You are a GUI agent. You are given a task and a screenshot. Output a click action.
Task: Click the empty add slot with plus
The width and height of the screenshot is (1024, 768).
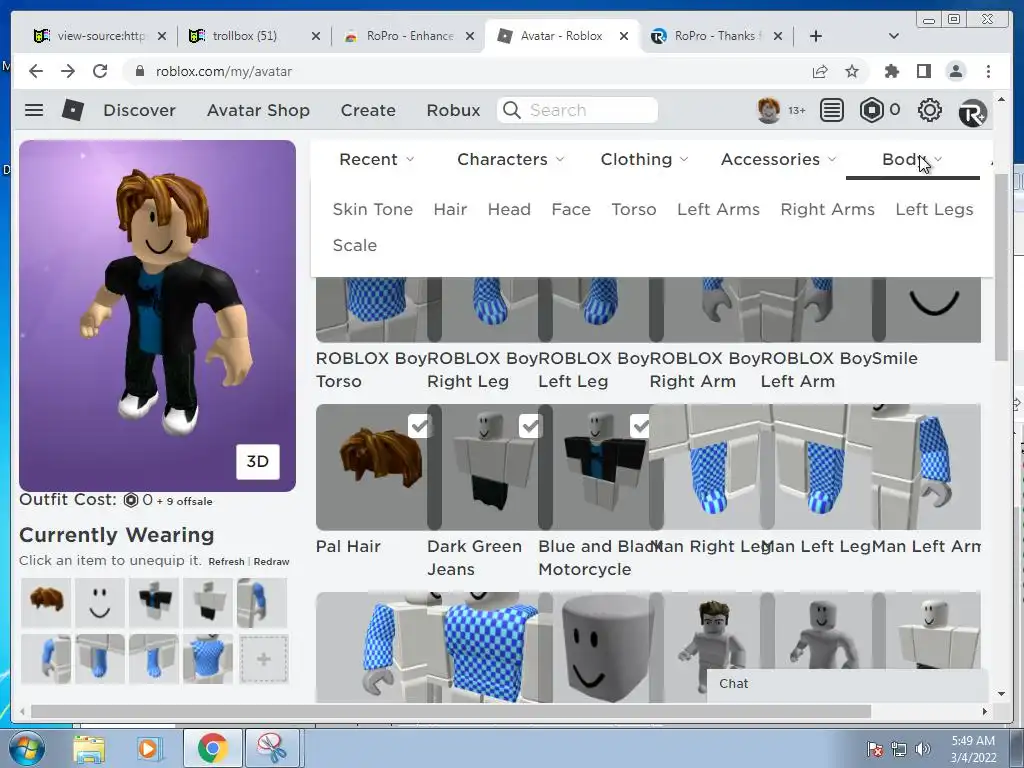[x=263, y=659]
